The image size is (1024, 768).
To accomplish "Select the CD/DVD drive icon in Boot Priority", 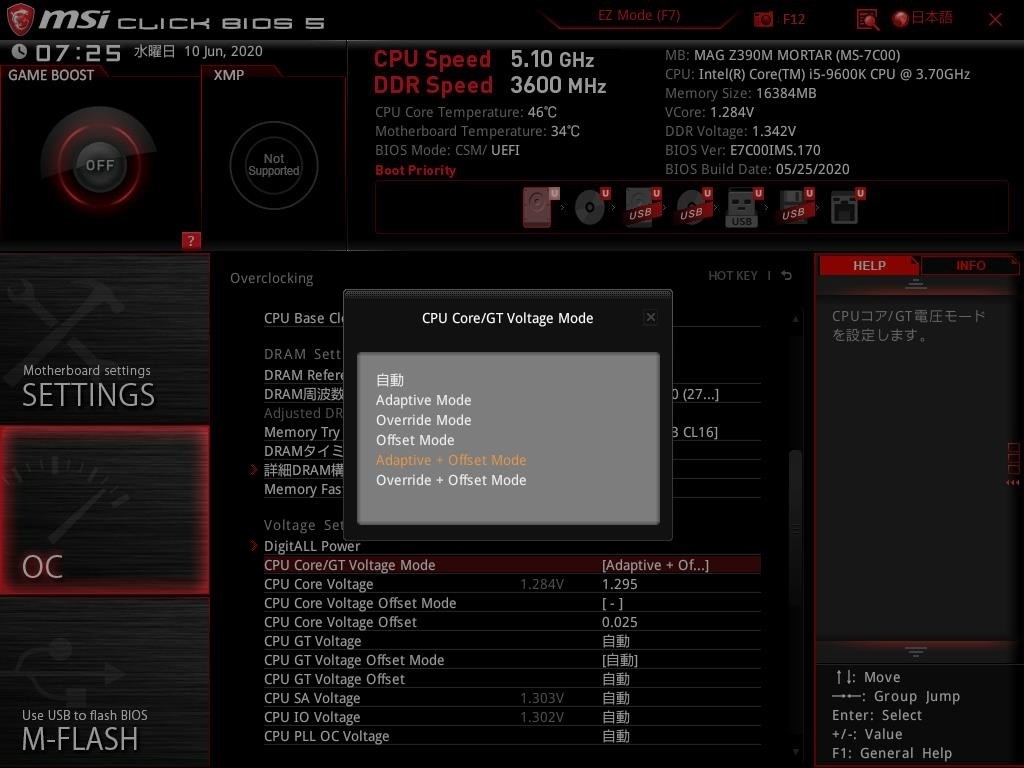I will coord(590,207).
